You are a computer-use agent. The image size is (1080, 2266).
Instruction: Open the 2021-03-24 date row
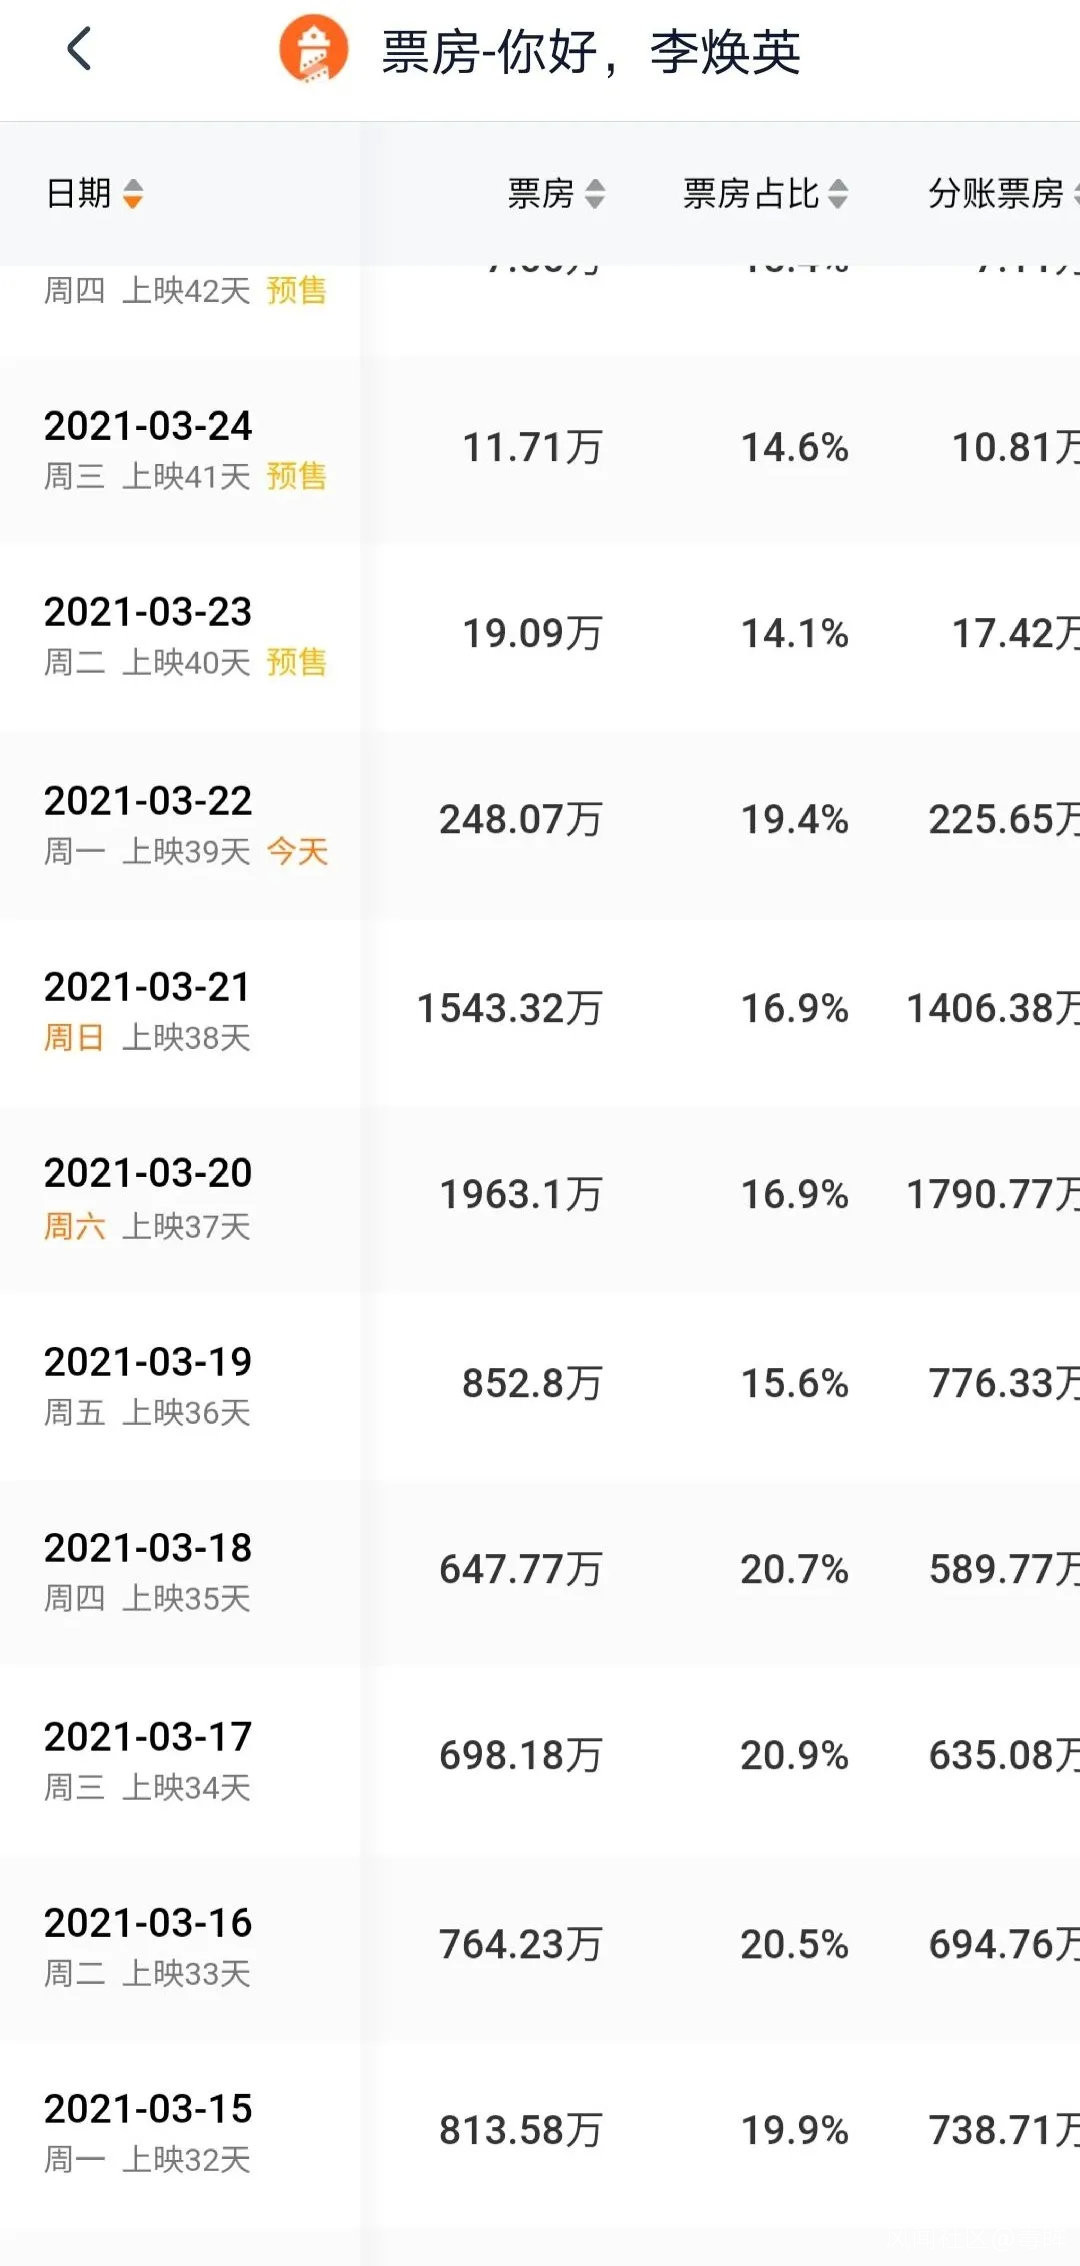148,426
